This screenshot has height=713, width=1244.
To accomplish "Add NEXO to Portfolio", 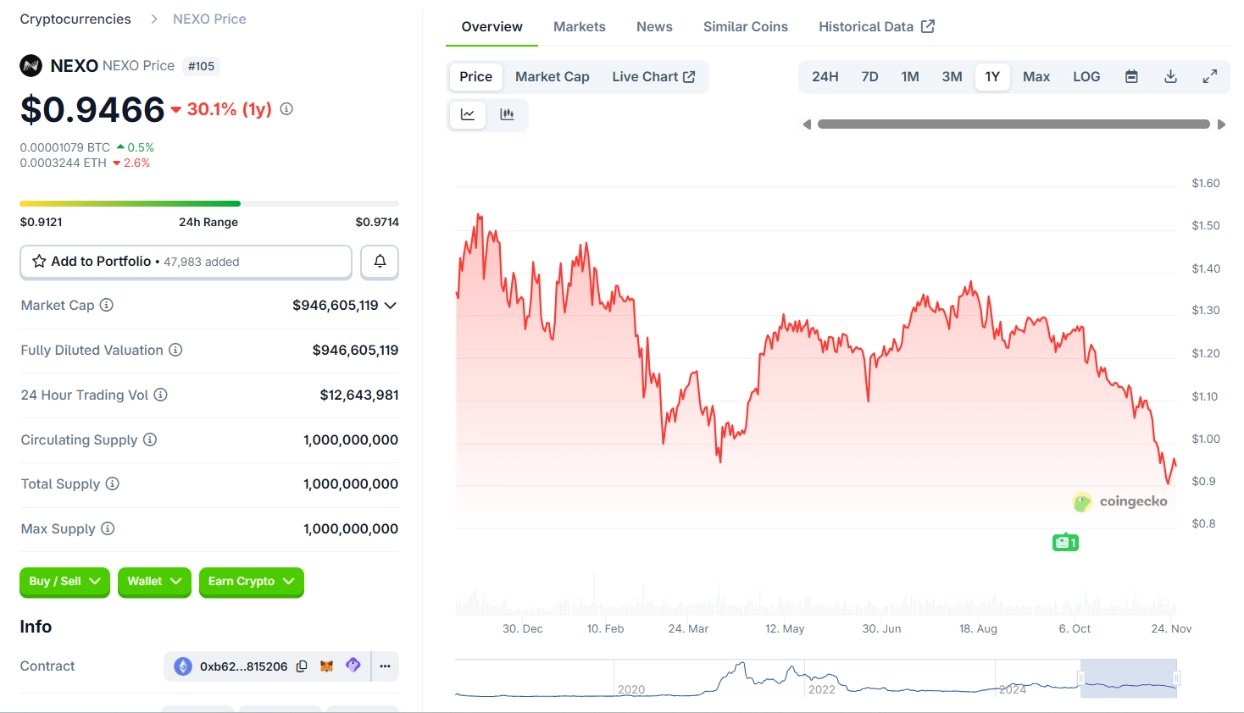I will click(x=185, y=261).
